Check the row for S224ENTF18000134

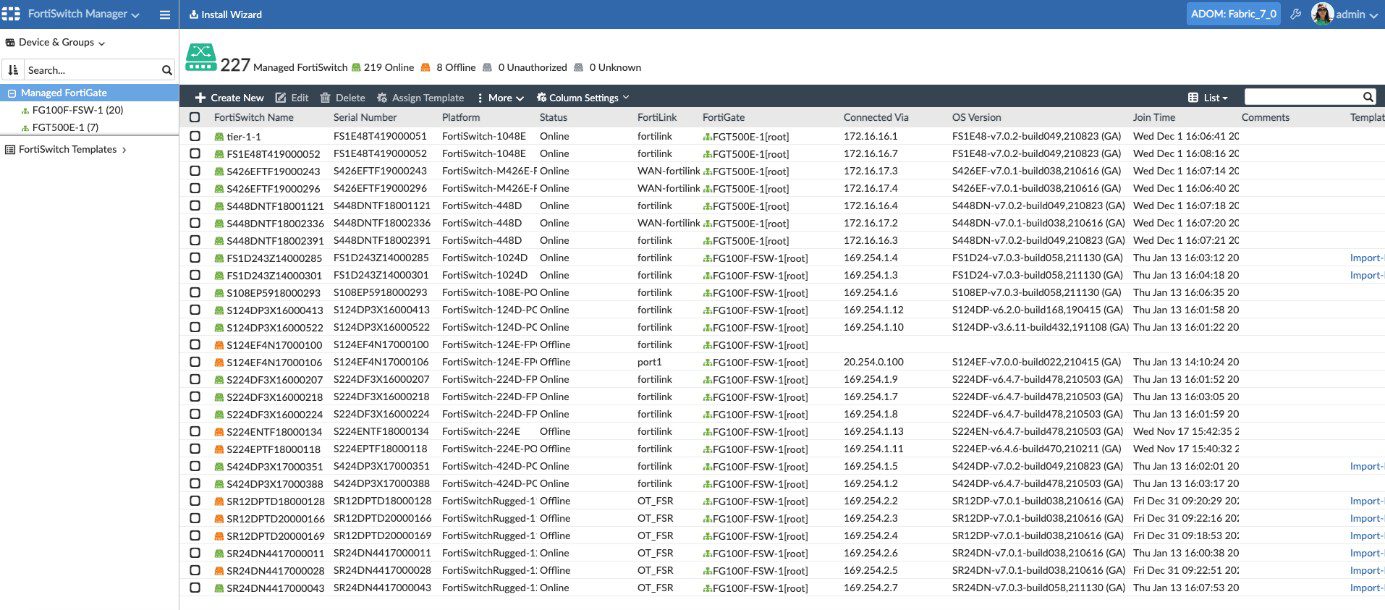[194, 433]
